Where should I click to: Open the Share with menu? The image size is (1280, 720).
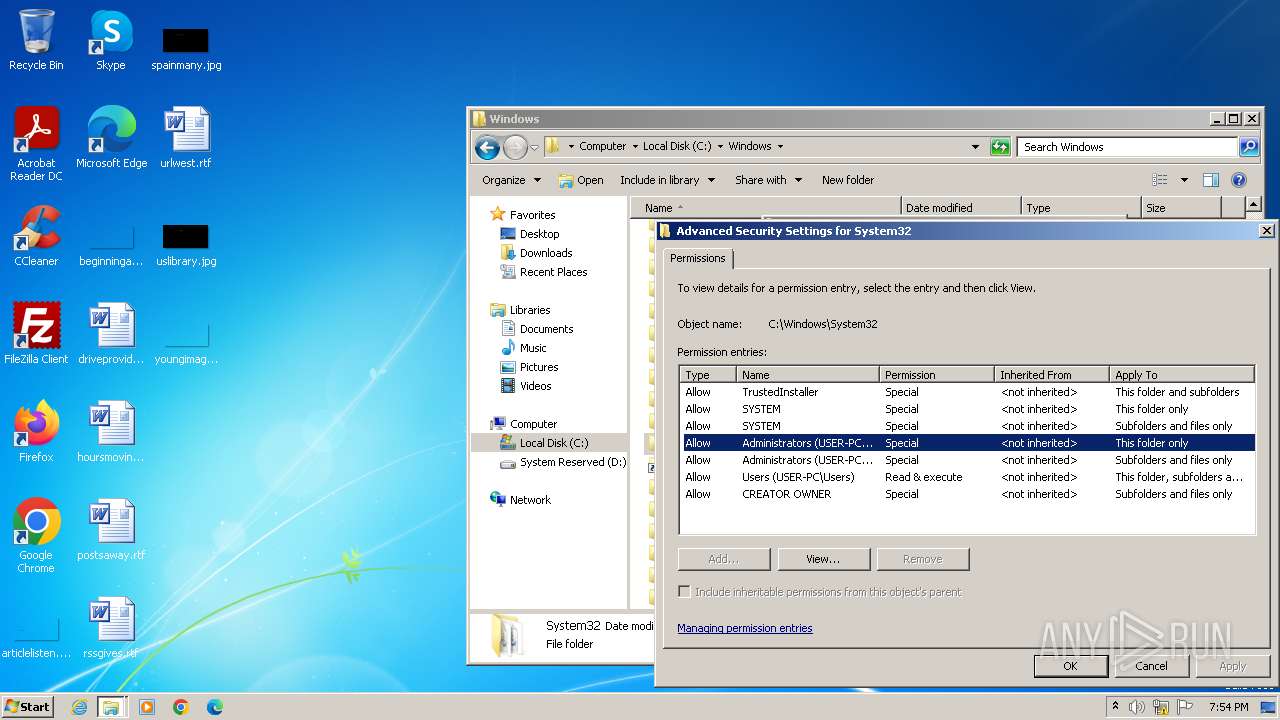click(x=768, y=180)
